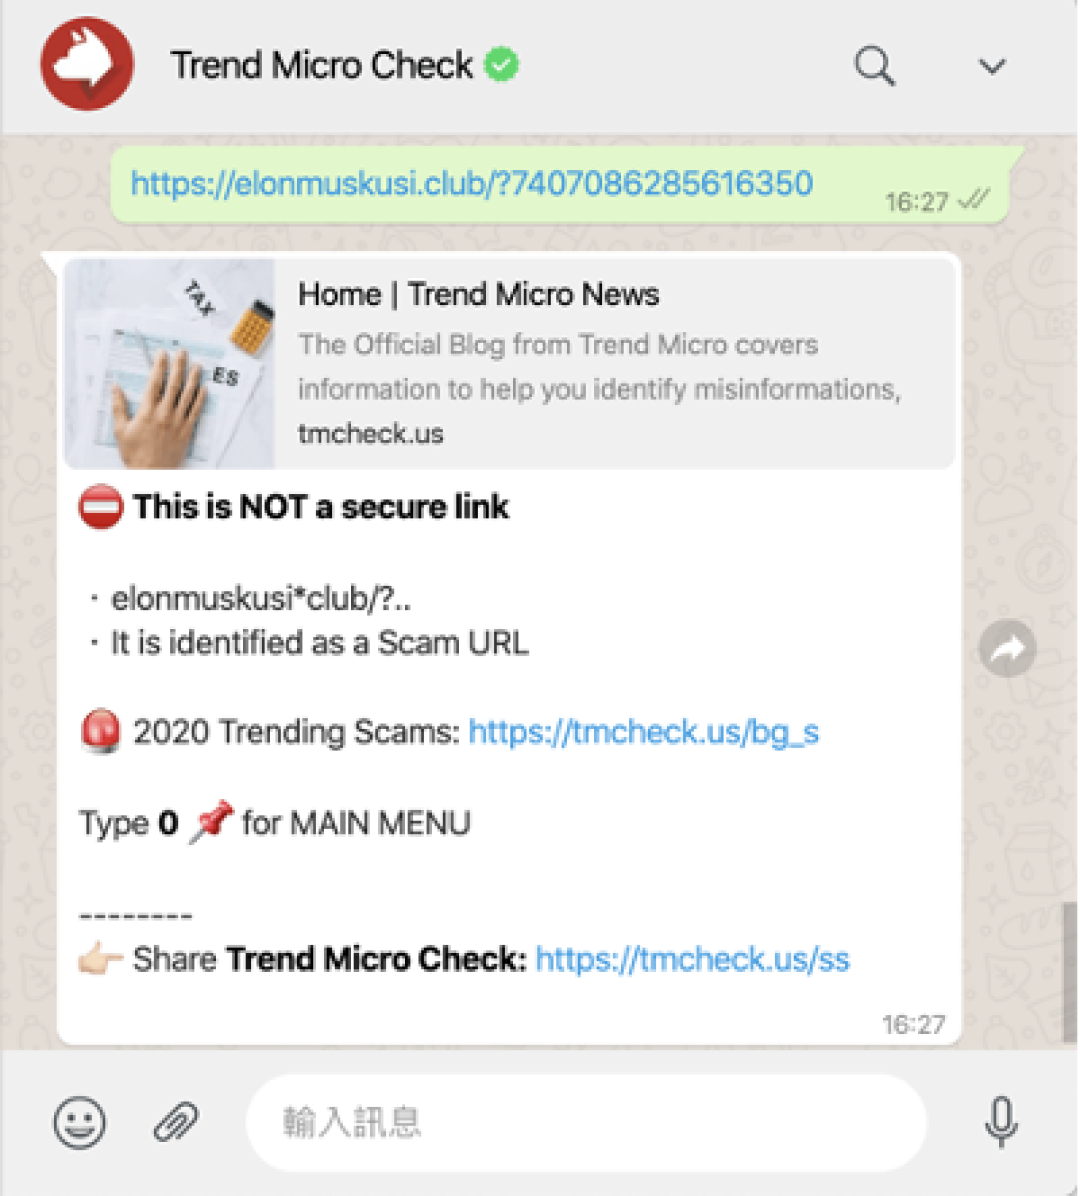Click the microphone voice message icon
This screenshot has height=1196, width=1080.
(x=1001, y=1122)
